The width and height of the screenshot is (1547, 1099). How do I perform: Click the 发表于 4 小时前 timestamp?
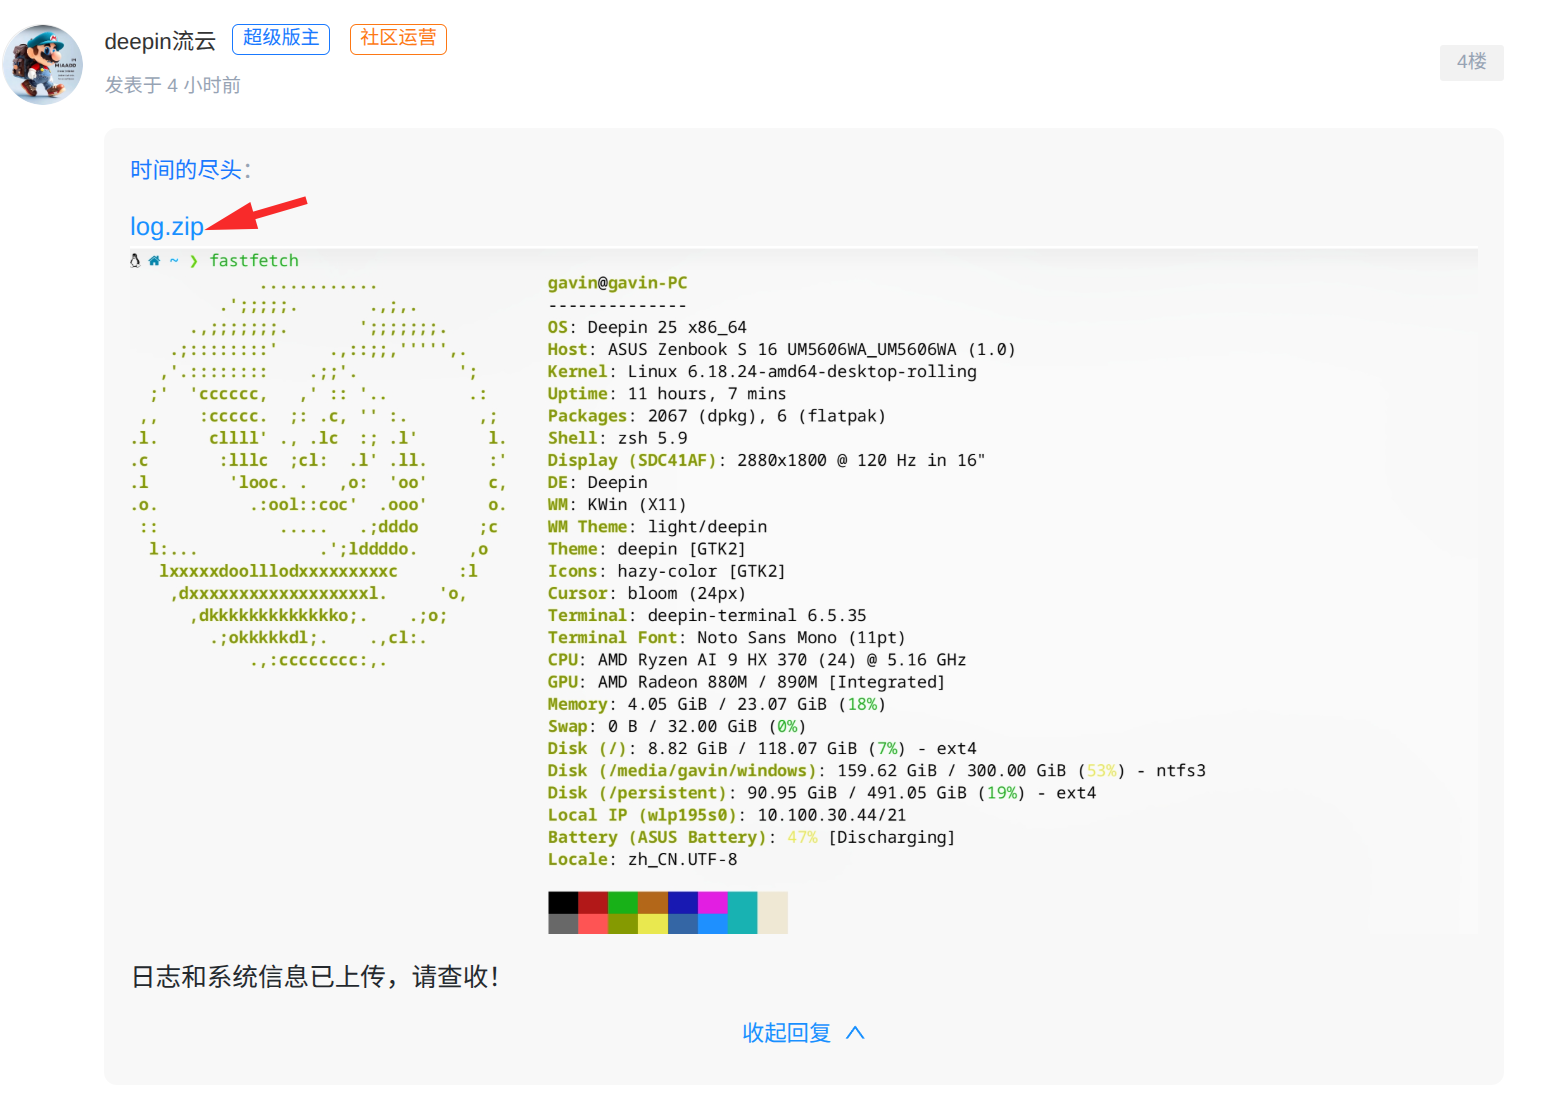pyautogui.click(x=173, y=85)
